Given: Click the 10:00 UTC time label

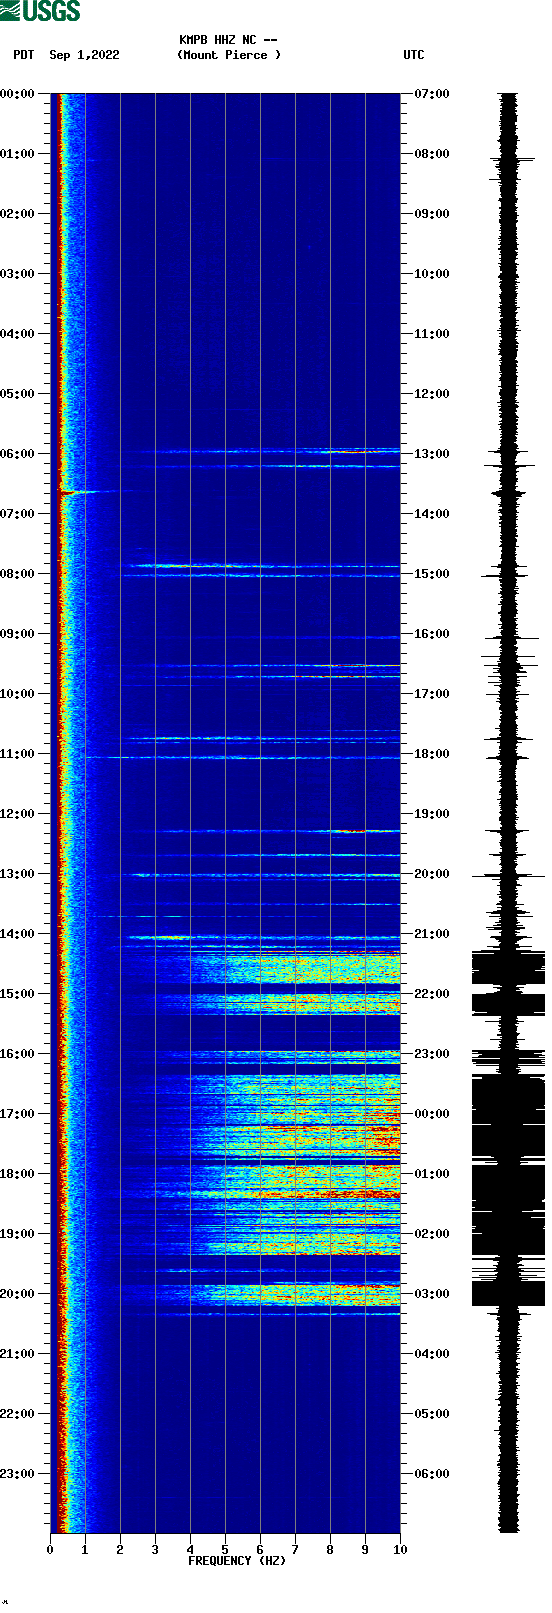Looking at the screenshot, I should tap(432, 274).
